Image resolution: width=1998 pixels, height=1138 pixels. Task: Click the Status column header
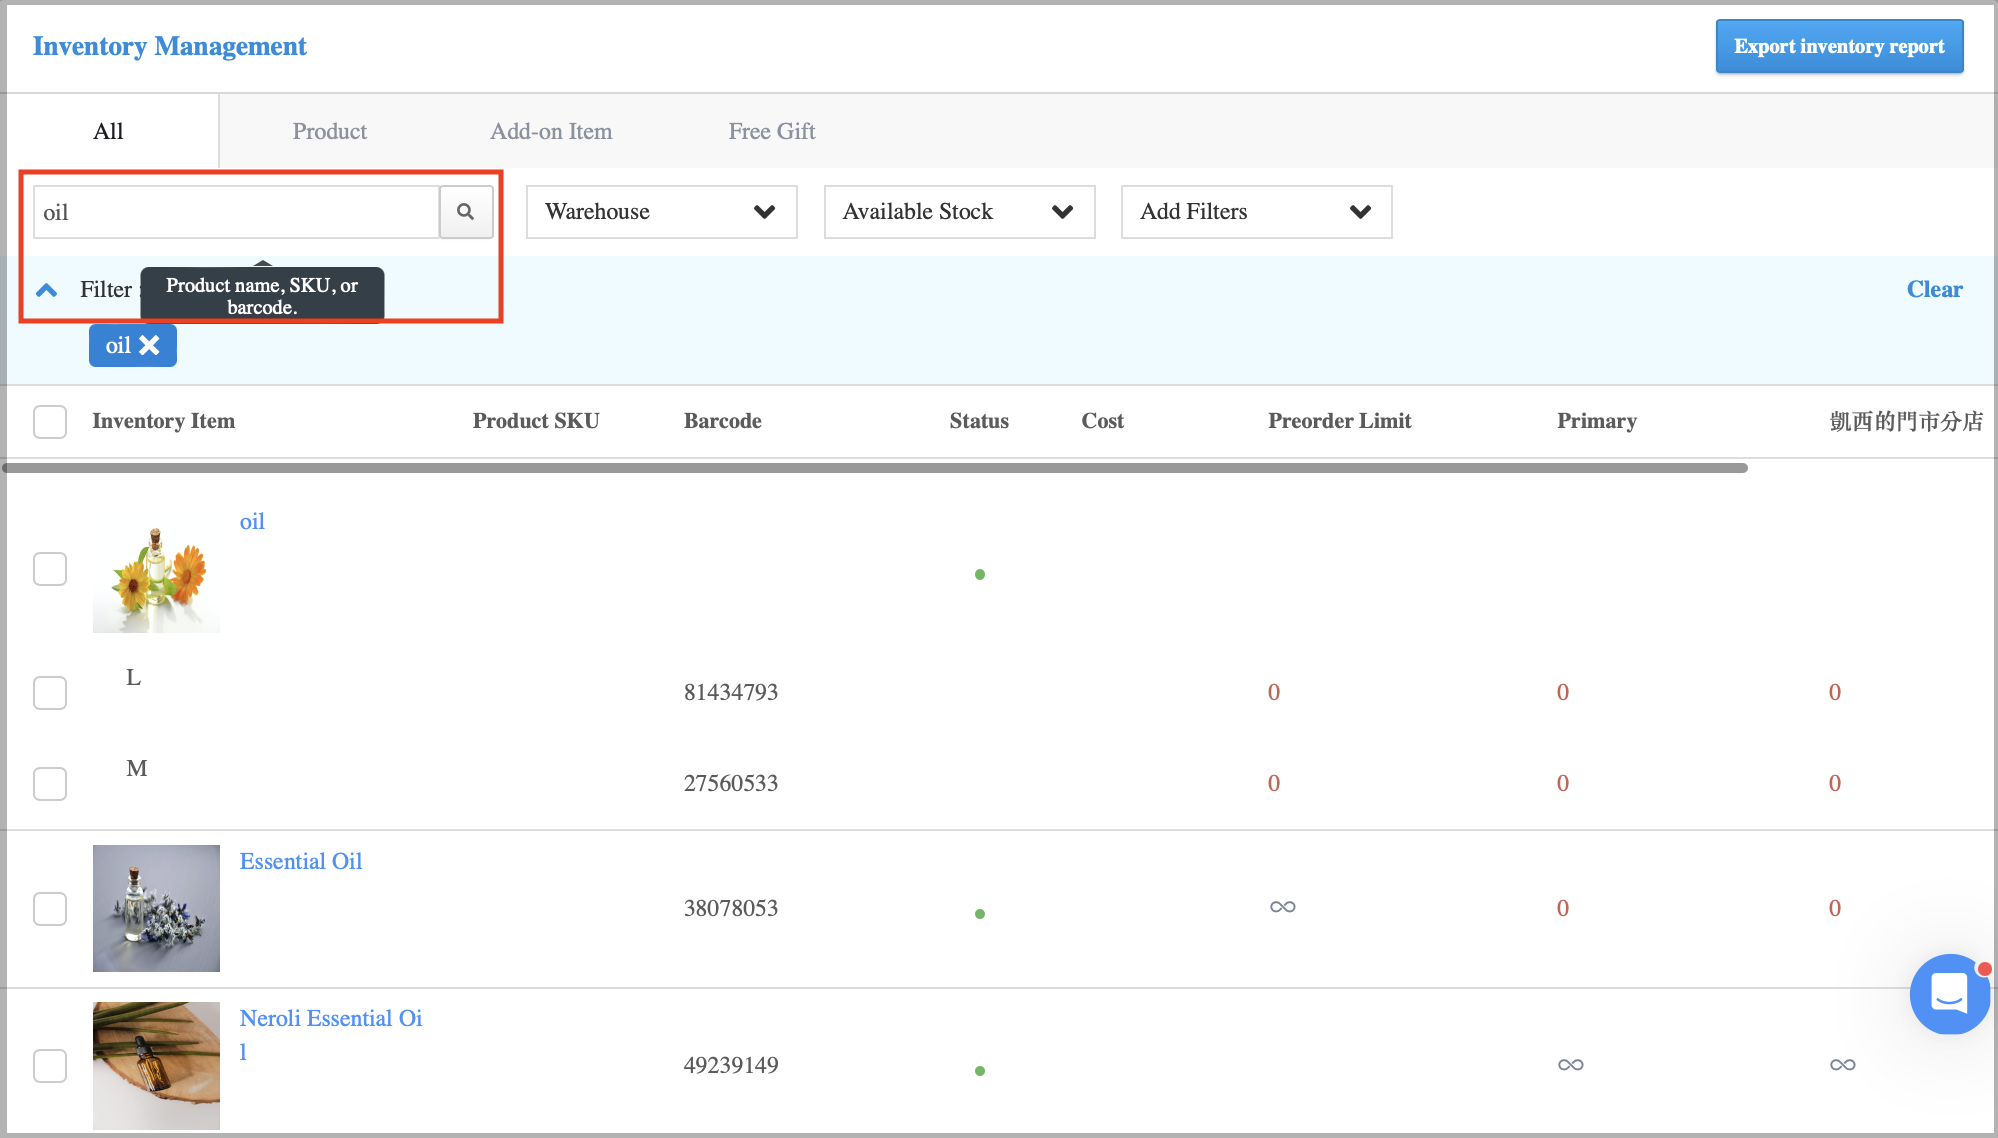979,421
